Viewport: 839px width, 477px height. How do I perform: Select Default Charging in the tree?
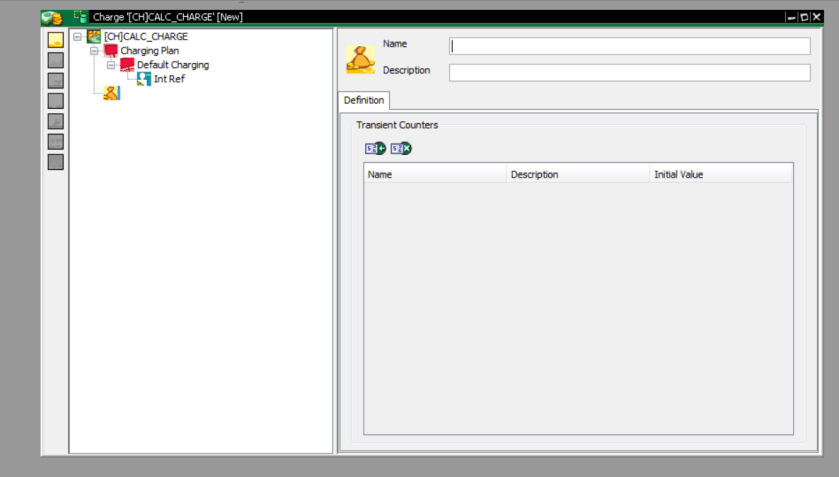[x=173, y=65]
